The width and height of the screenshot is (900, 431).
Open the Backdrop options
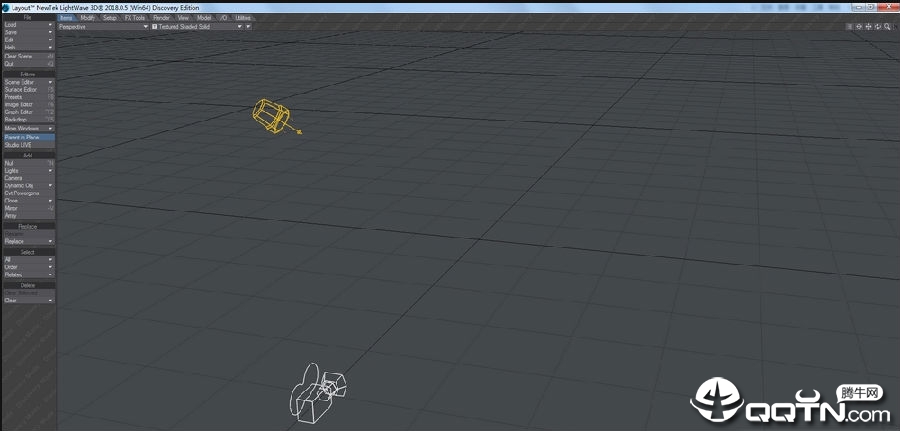(29, 119)
